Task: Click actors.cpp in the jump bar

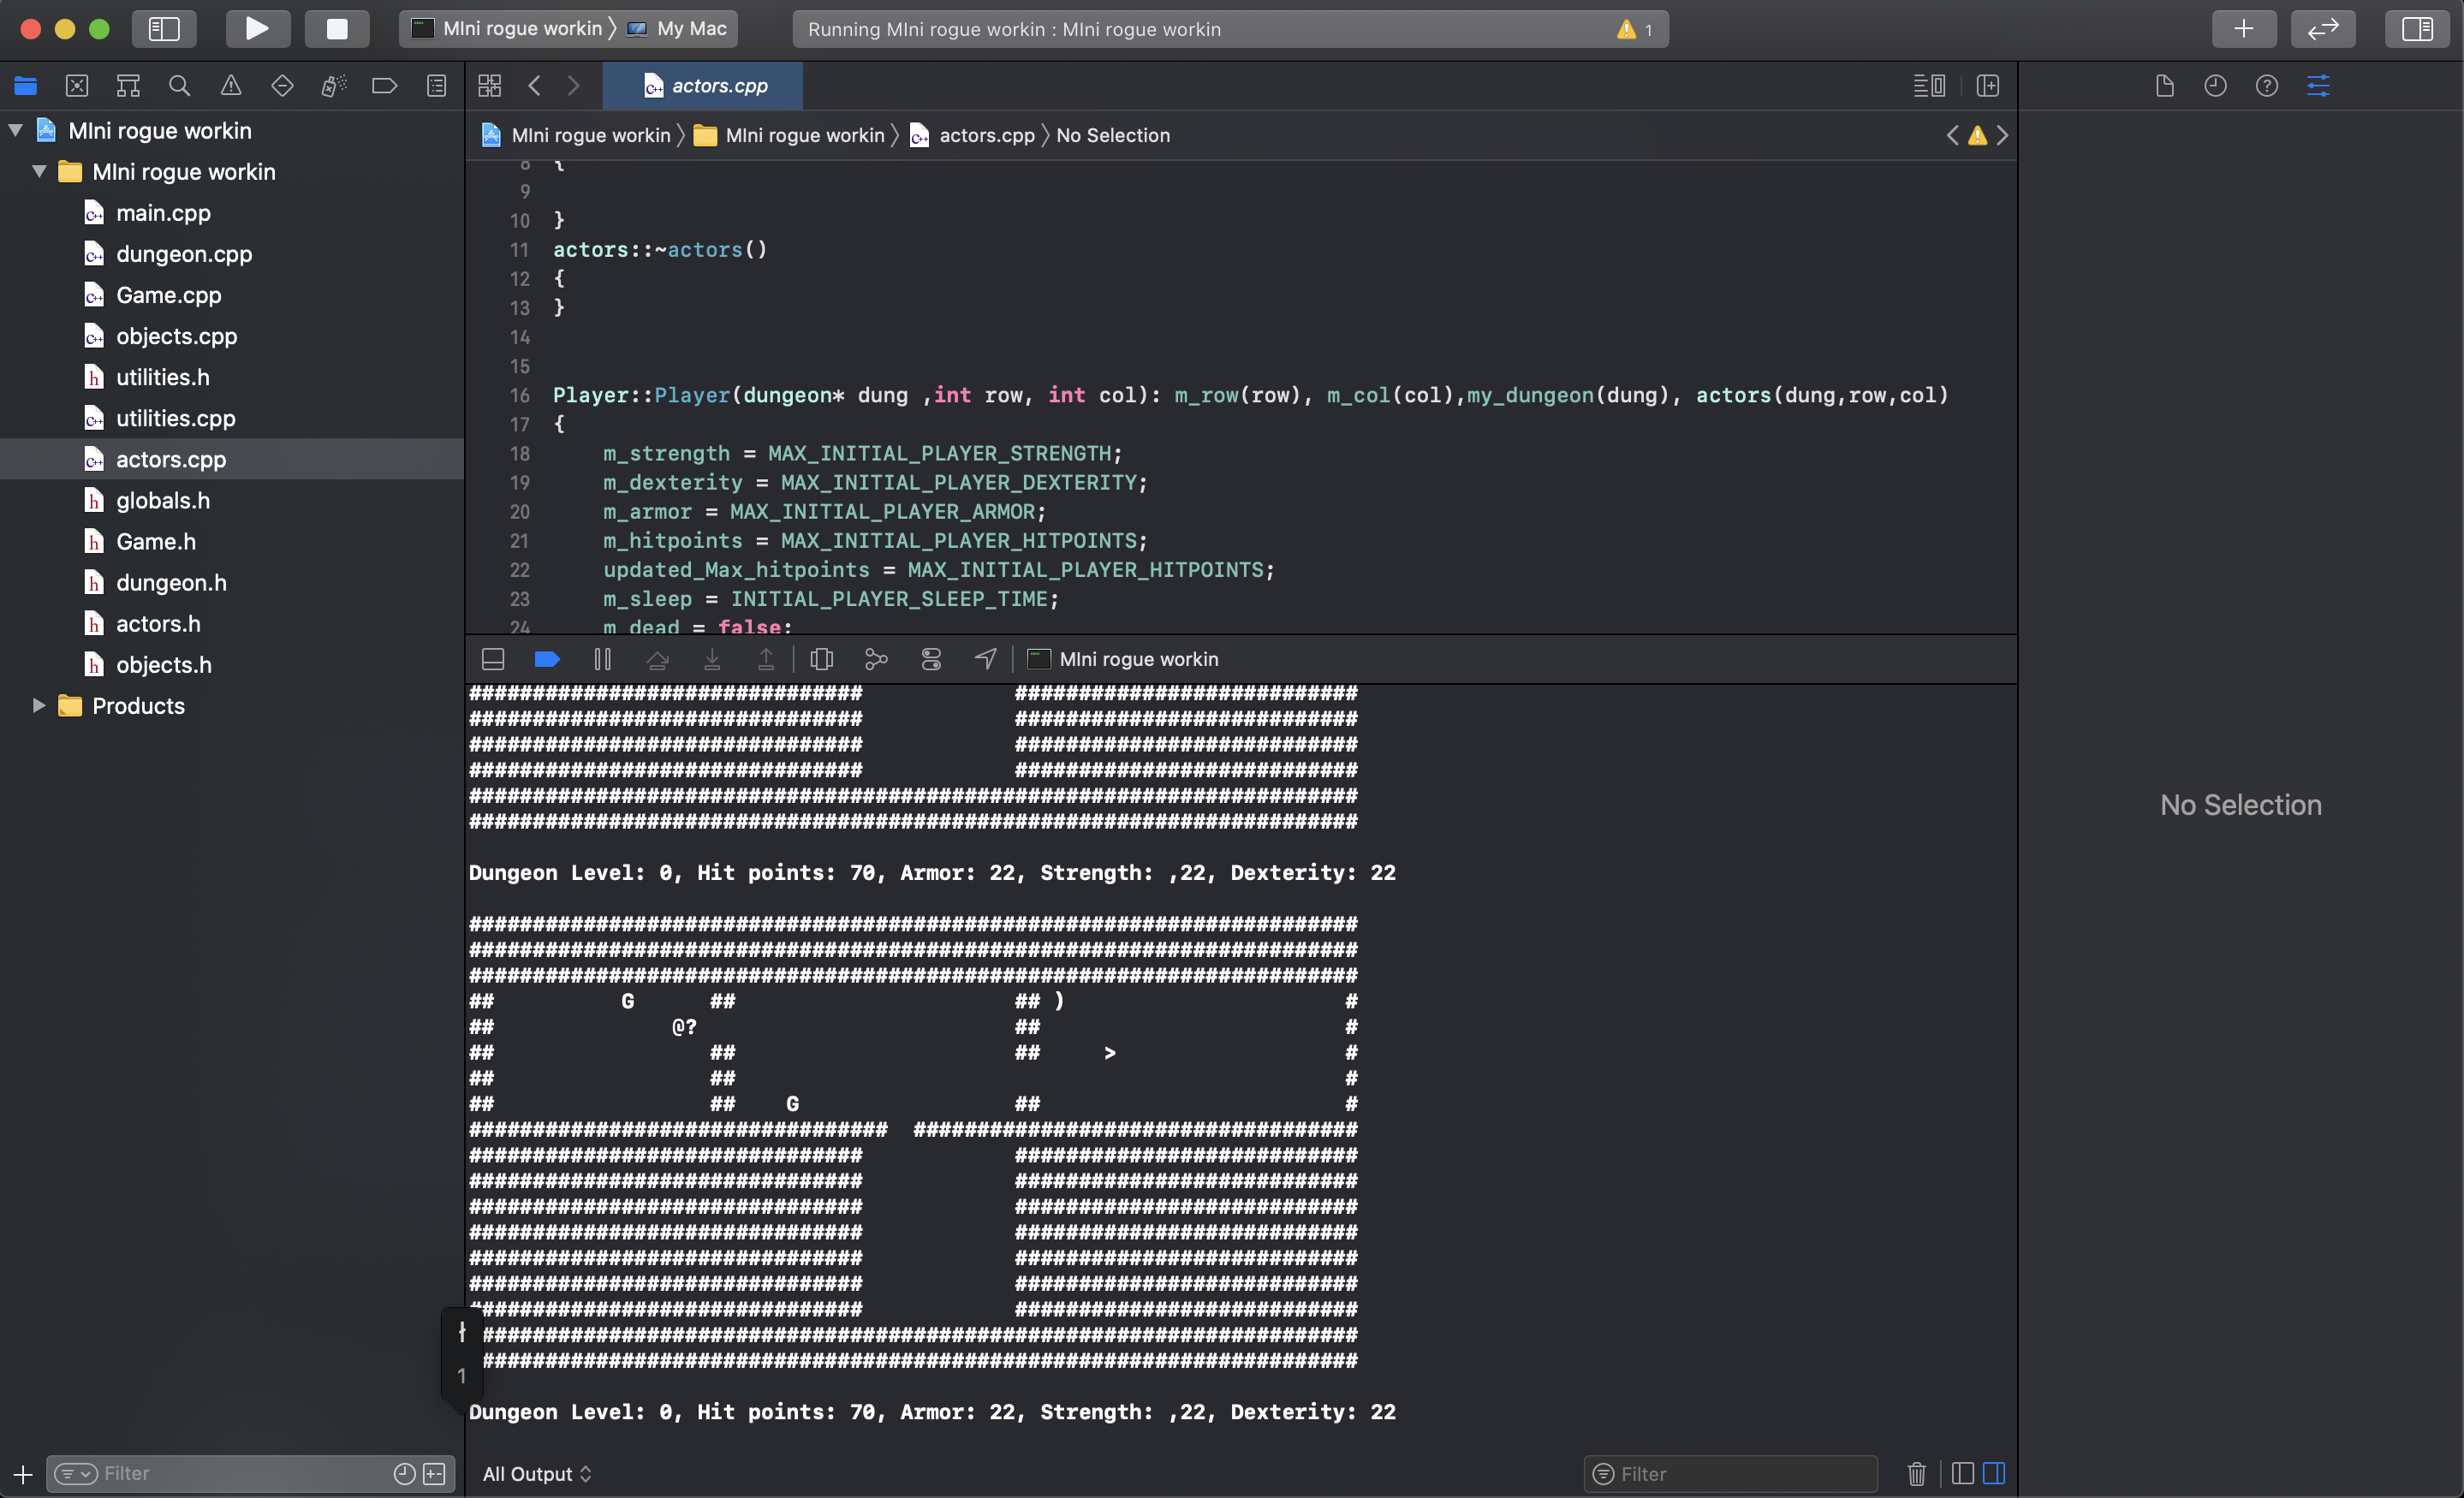Action: coord(972,135)
